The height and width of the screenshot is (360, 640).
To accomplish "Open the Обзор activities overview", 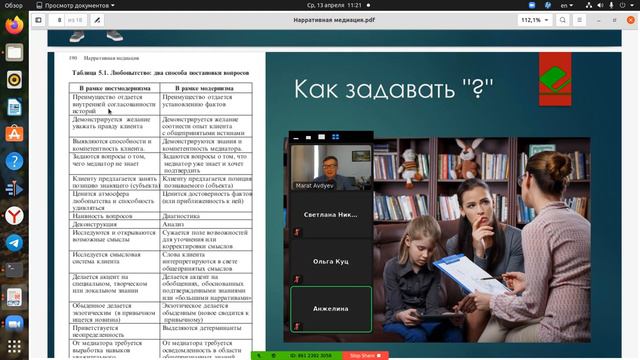I will 13,5.
